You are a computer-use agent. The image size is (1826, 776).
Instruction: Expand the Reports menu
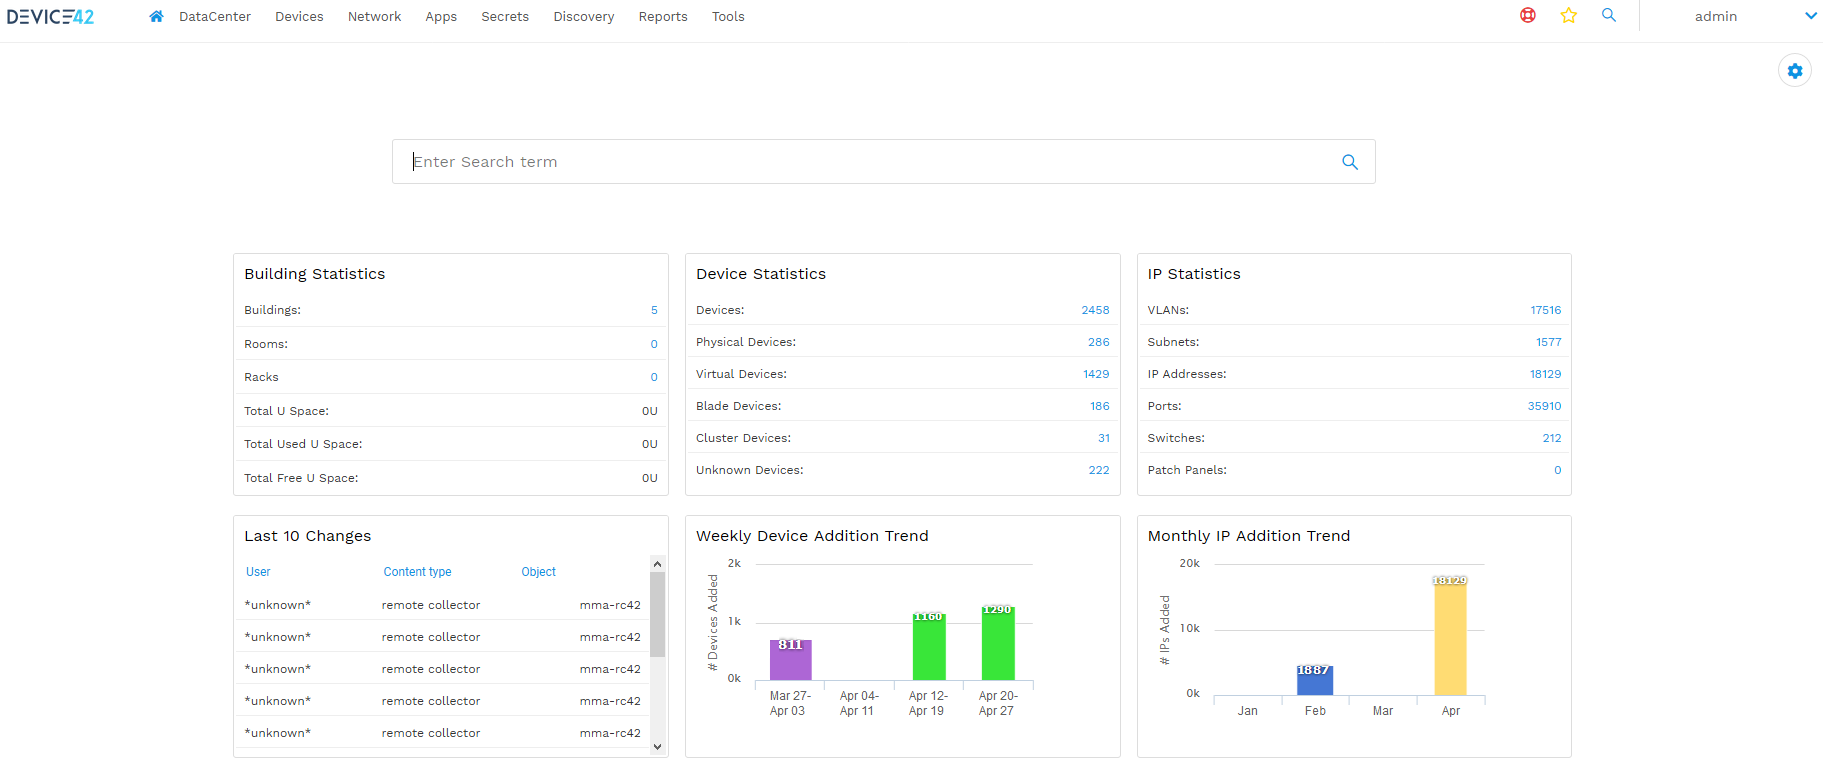coord(663,17)
